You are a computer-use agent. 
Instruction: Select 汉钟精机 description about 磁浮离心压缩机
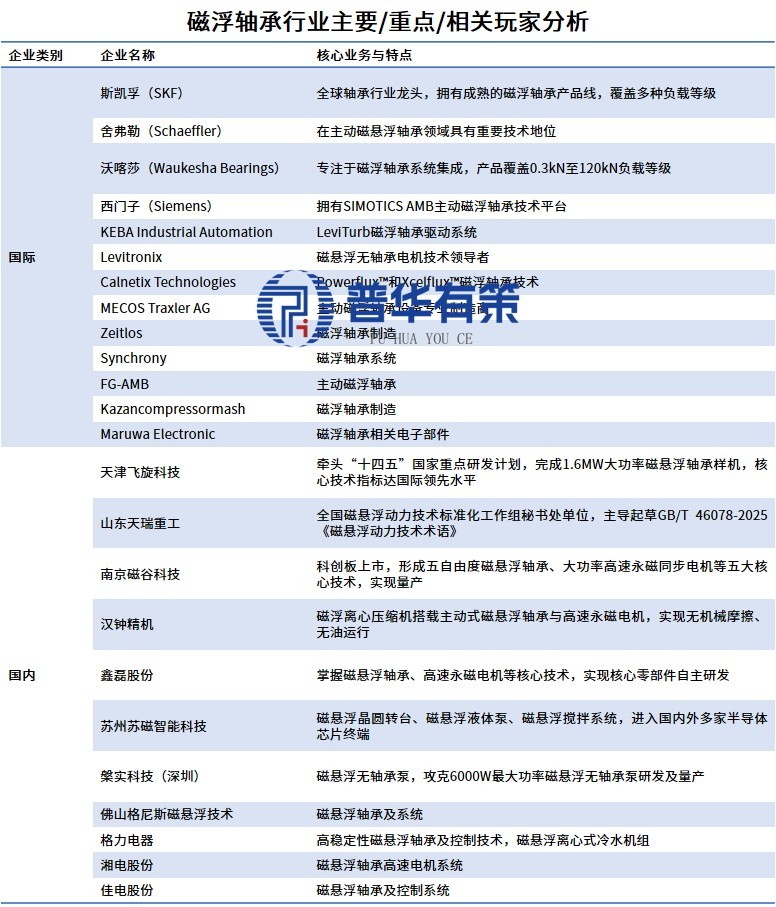click(542, 625)
